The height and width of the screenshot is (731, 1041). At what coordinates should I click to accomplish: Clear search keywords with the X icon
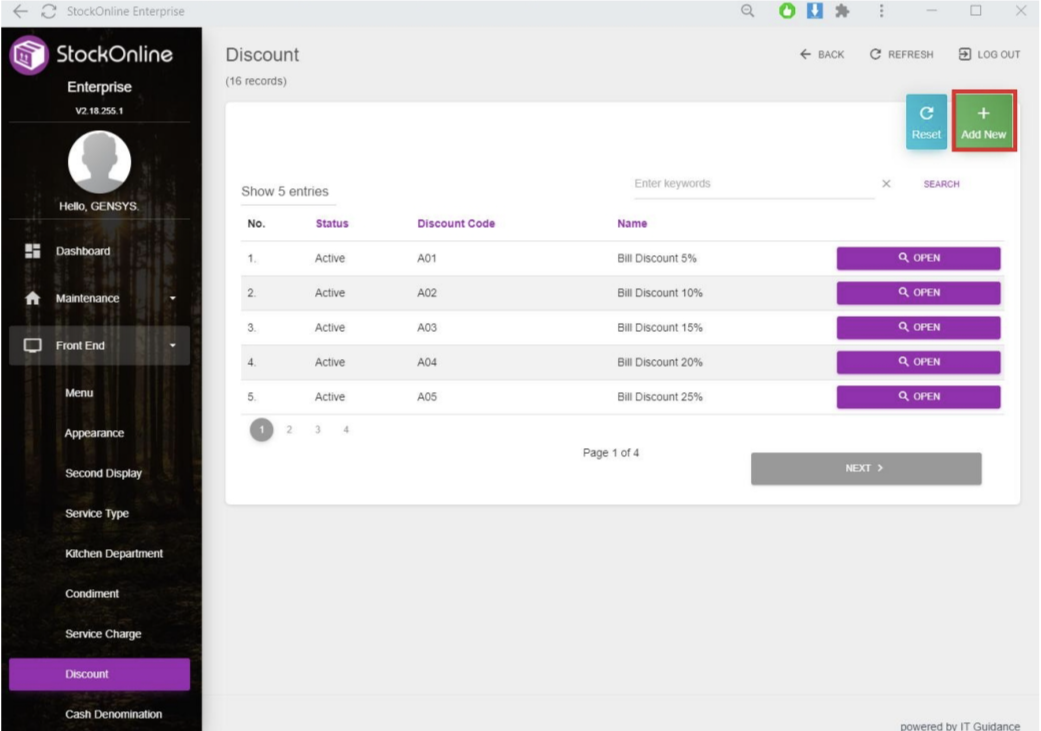coord(886,184)
